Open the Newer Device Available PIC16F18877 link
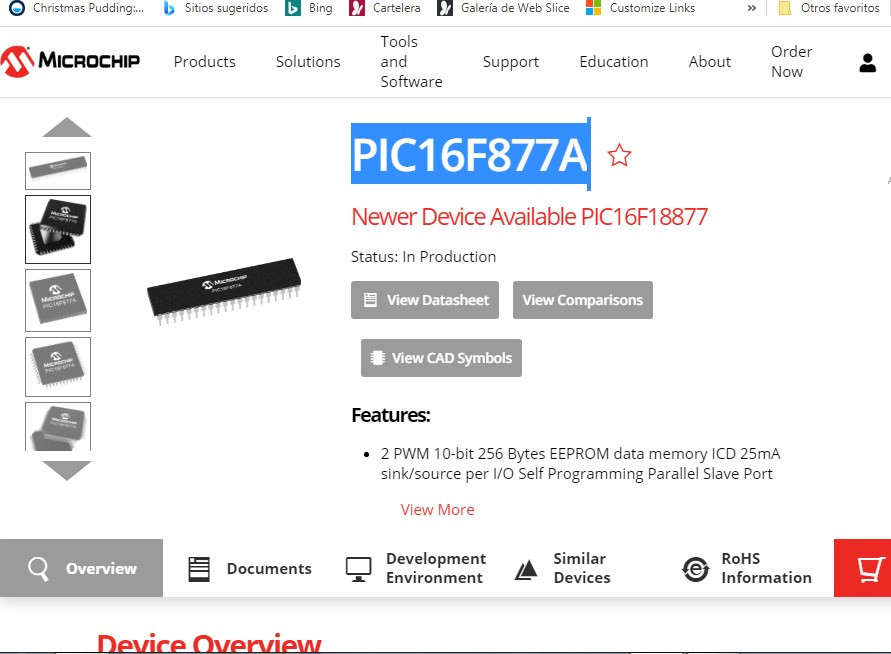 pyautogui.click(x=529, y=216)
